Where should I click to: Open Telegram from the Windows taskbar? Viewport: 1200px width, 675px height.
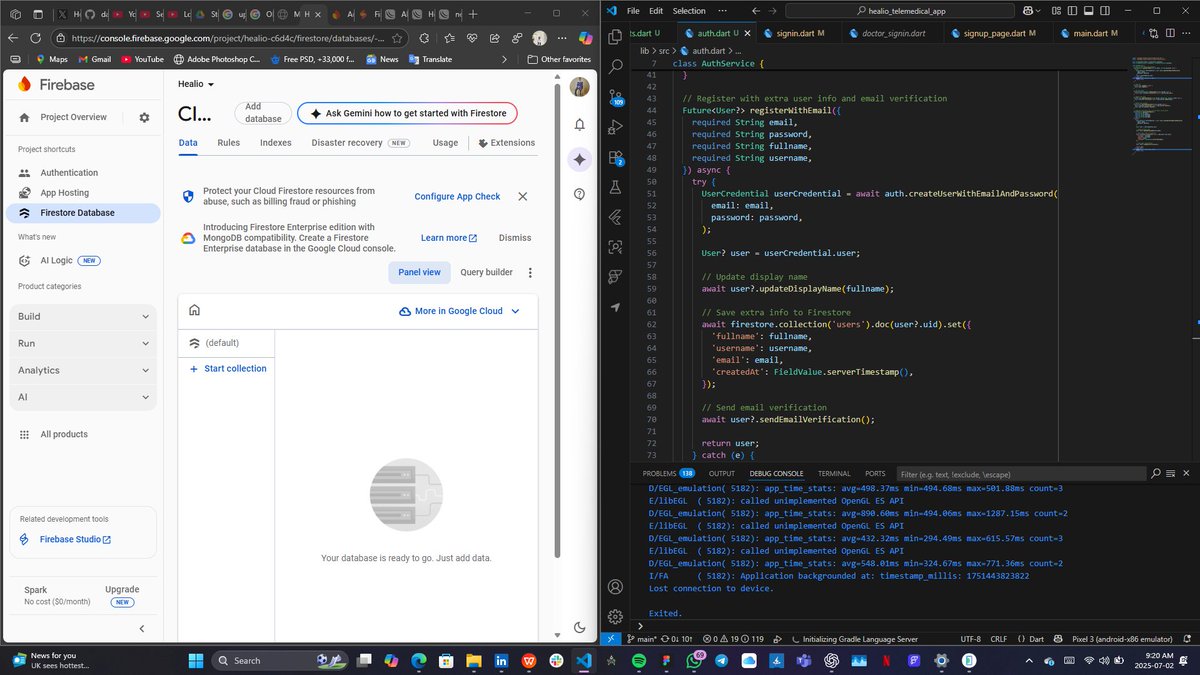(722, 661)
